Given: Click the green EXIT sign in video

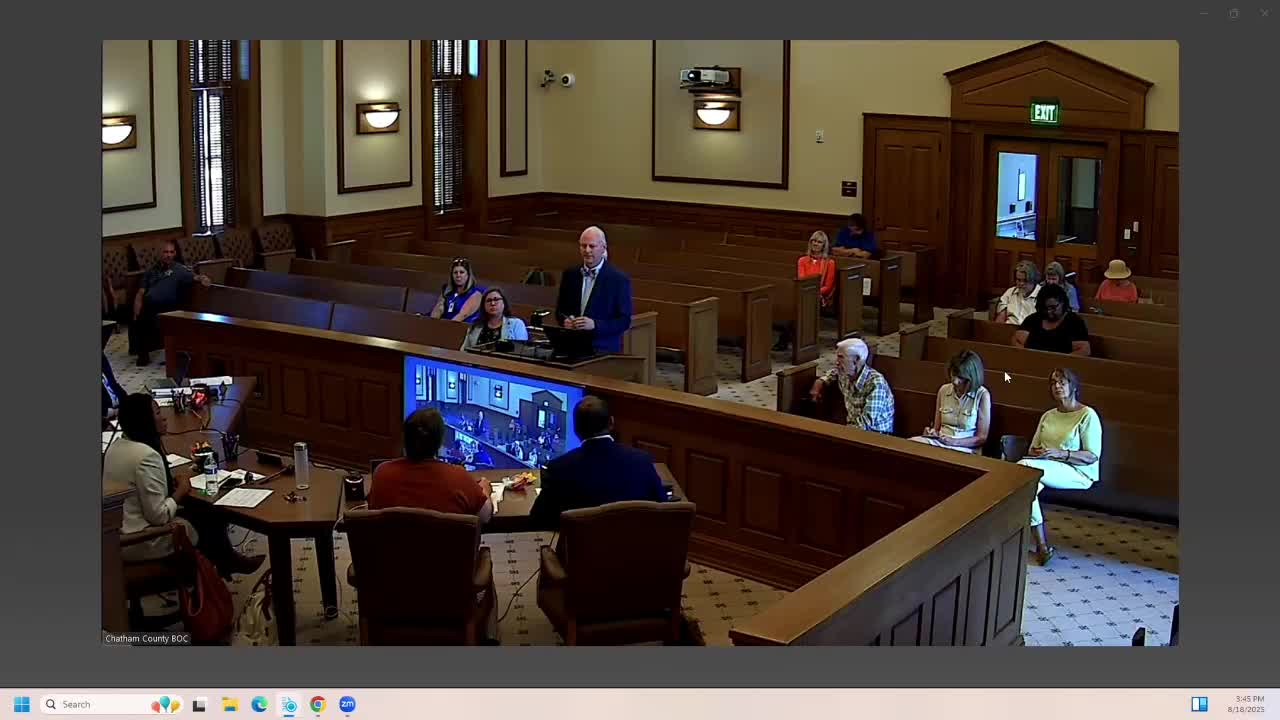Looking at the screenshot, I should (1044, 113).
